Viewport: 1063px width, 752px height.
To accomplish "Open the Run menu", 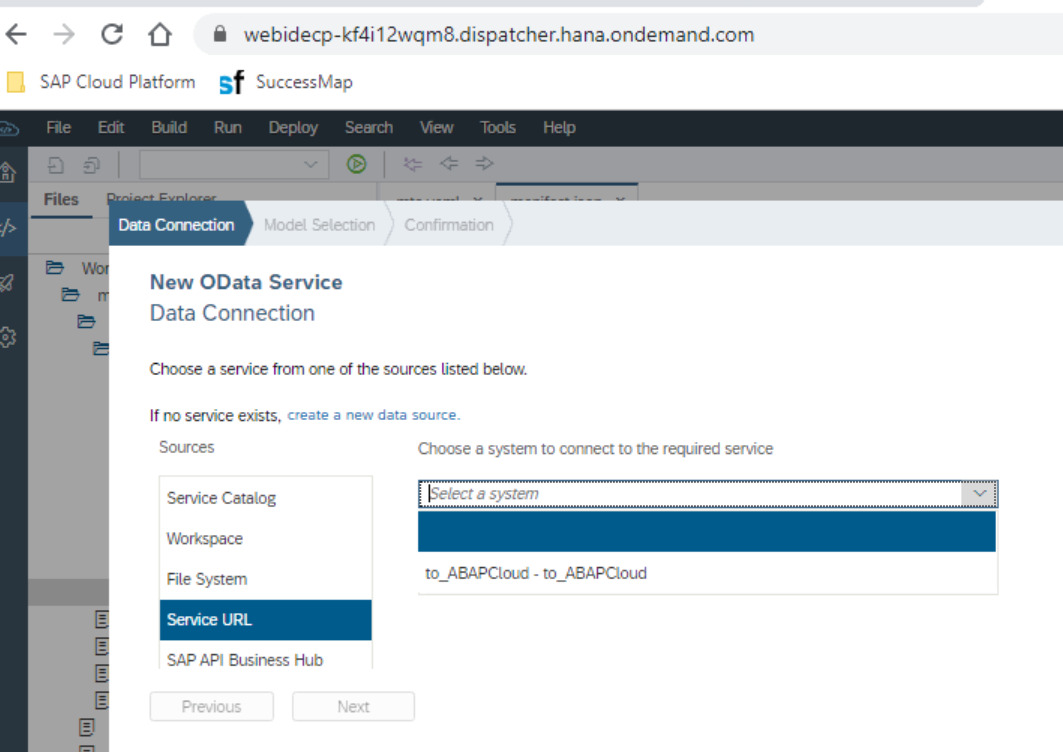I will pos(228,127).
